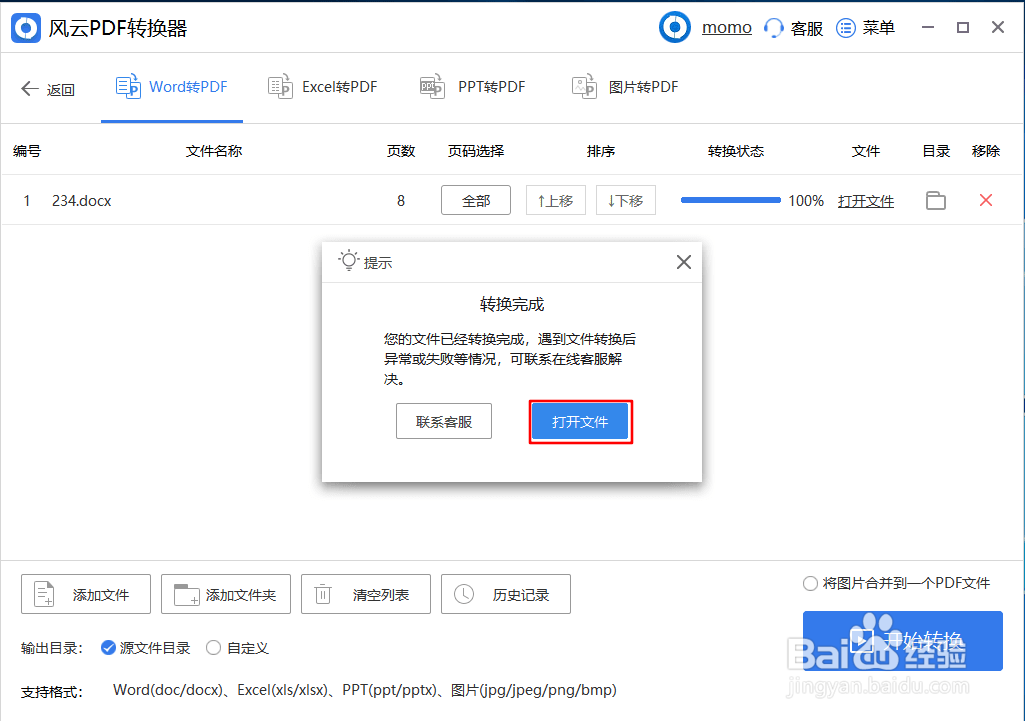Click the 打开文件 link for 234.docx
This screenshot has height=721, width=1025.
866,200
